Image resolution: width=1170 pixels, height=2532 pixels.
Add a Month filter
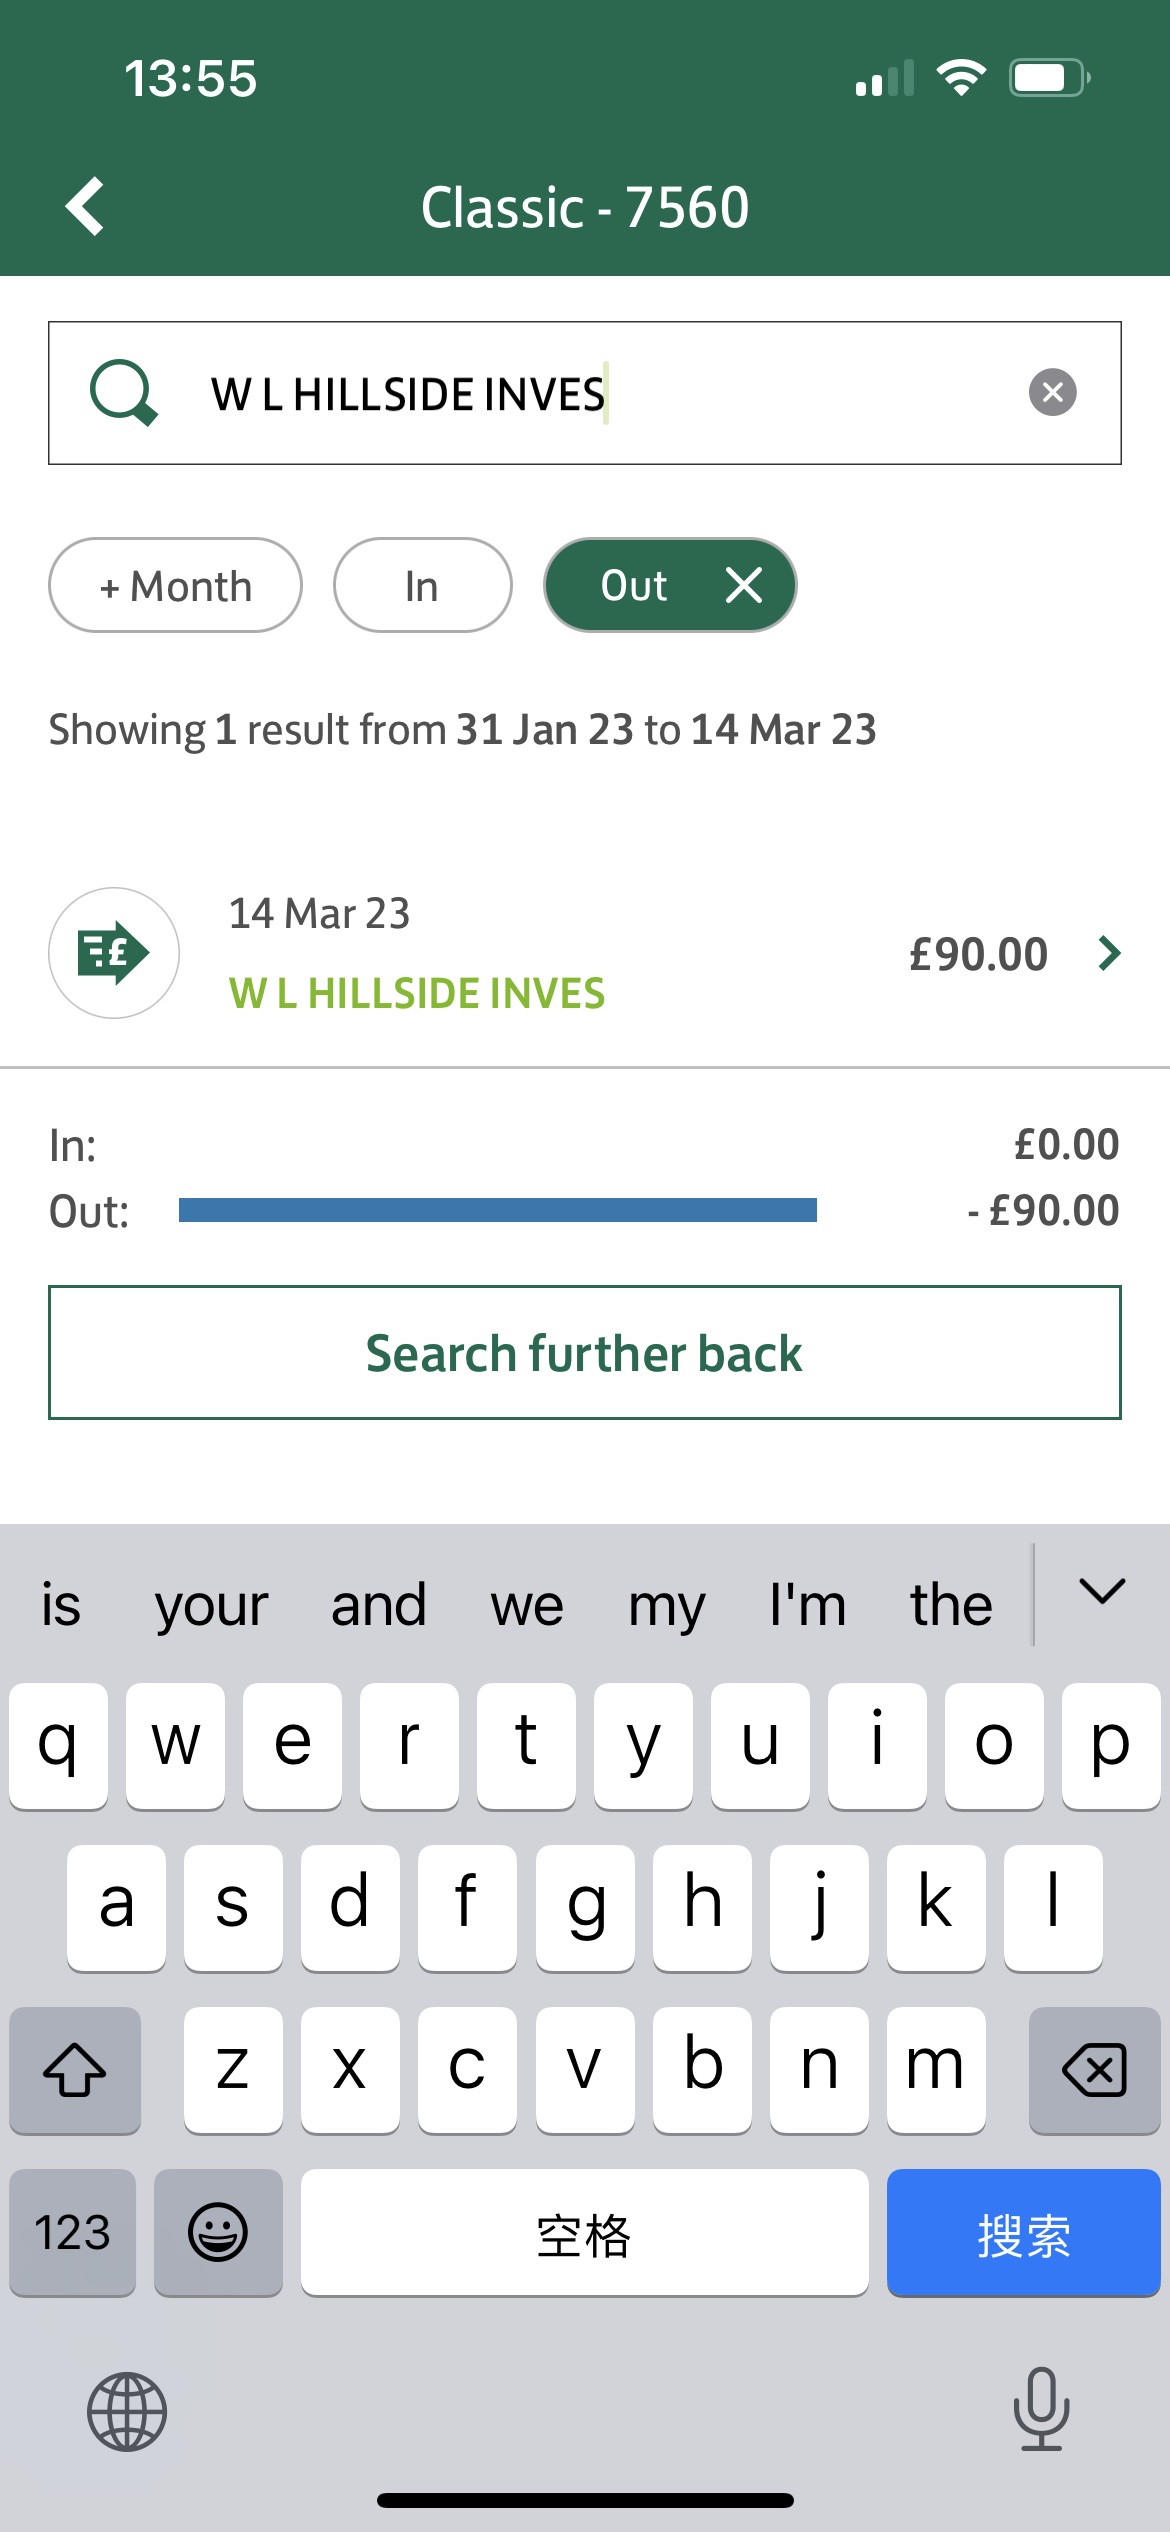175,586
